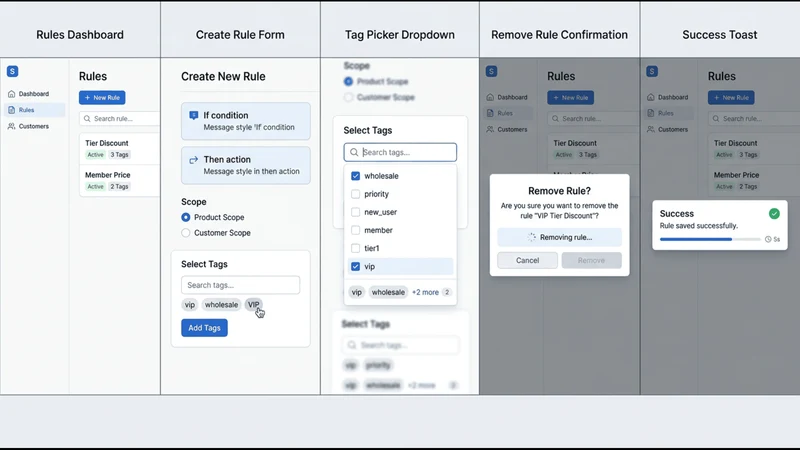Click the Success toast progress bar
Image resolution: width=800 pixels, height=450 pixels.
(710, 239)
